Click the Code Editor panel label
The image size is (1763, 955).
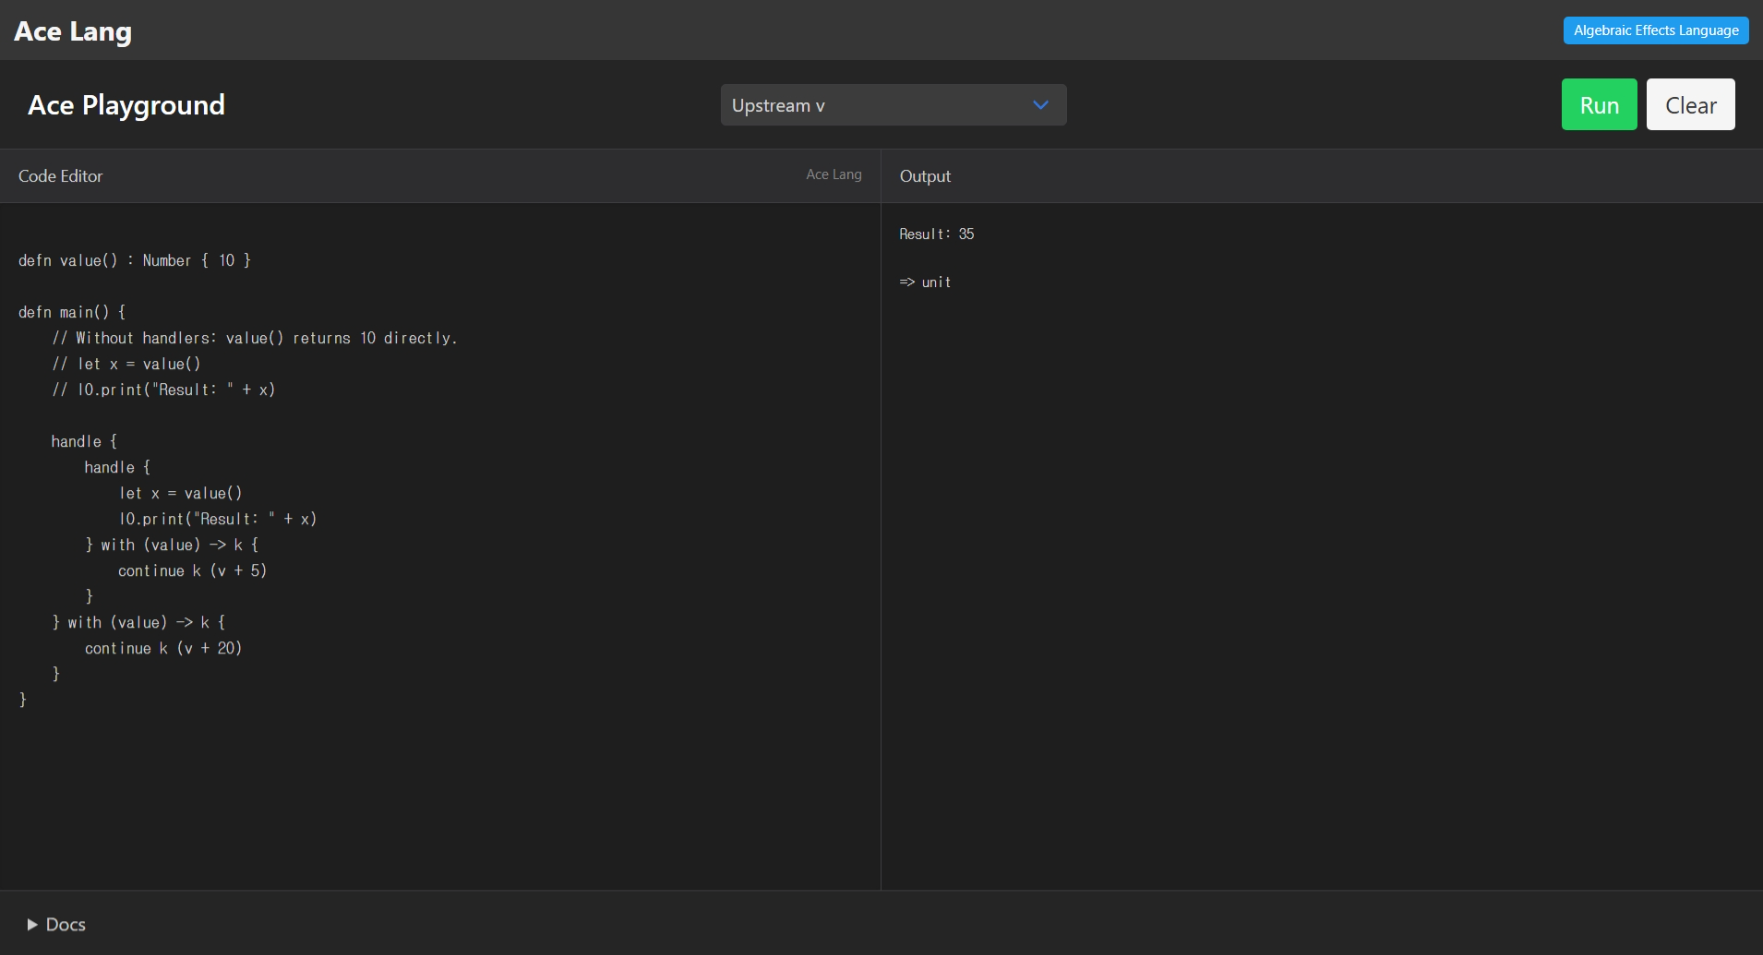coord(61,176)
